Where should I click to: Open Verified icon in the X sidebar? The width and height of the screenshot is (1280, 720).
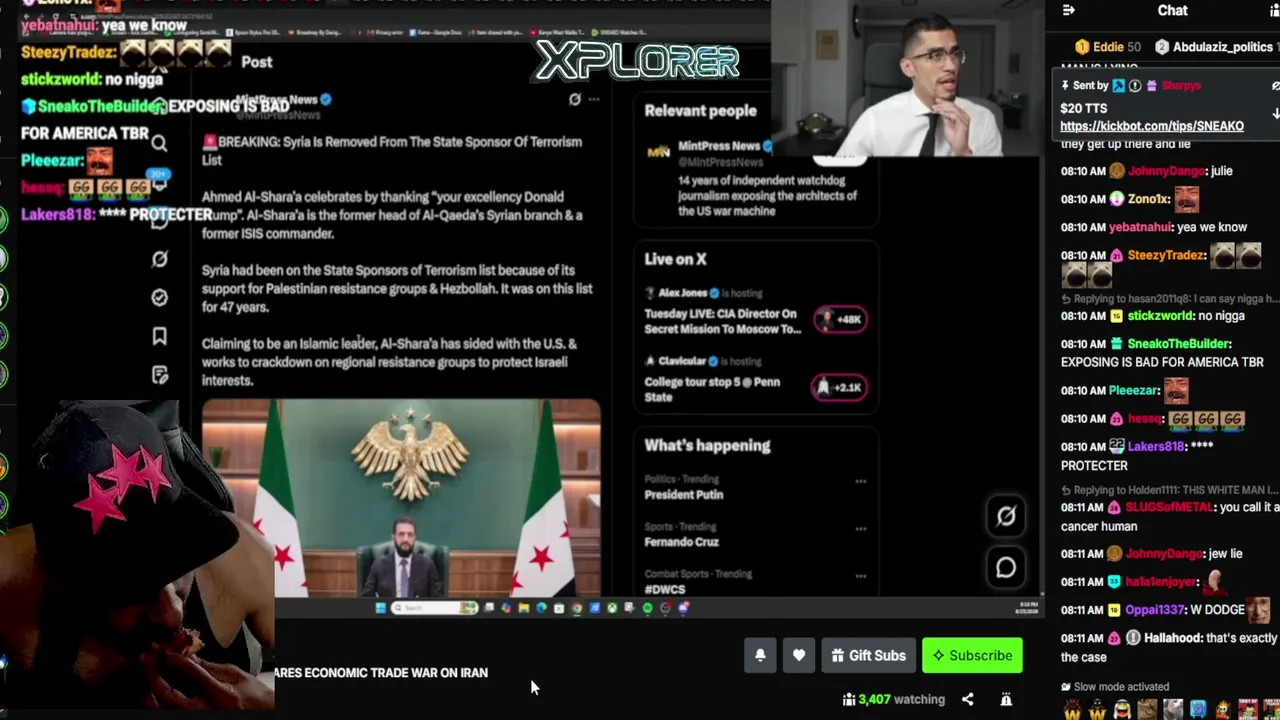(159, 298)
